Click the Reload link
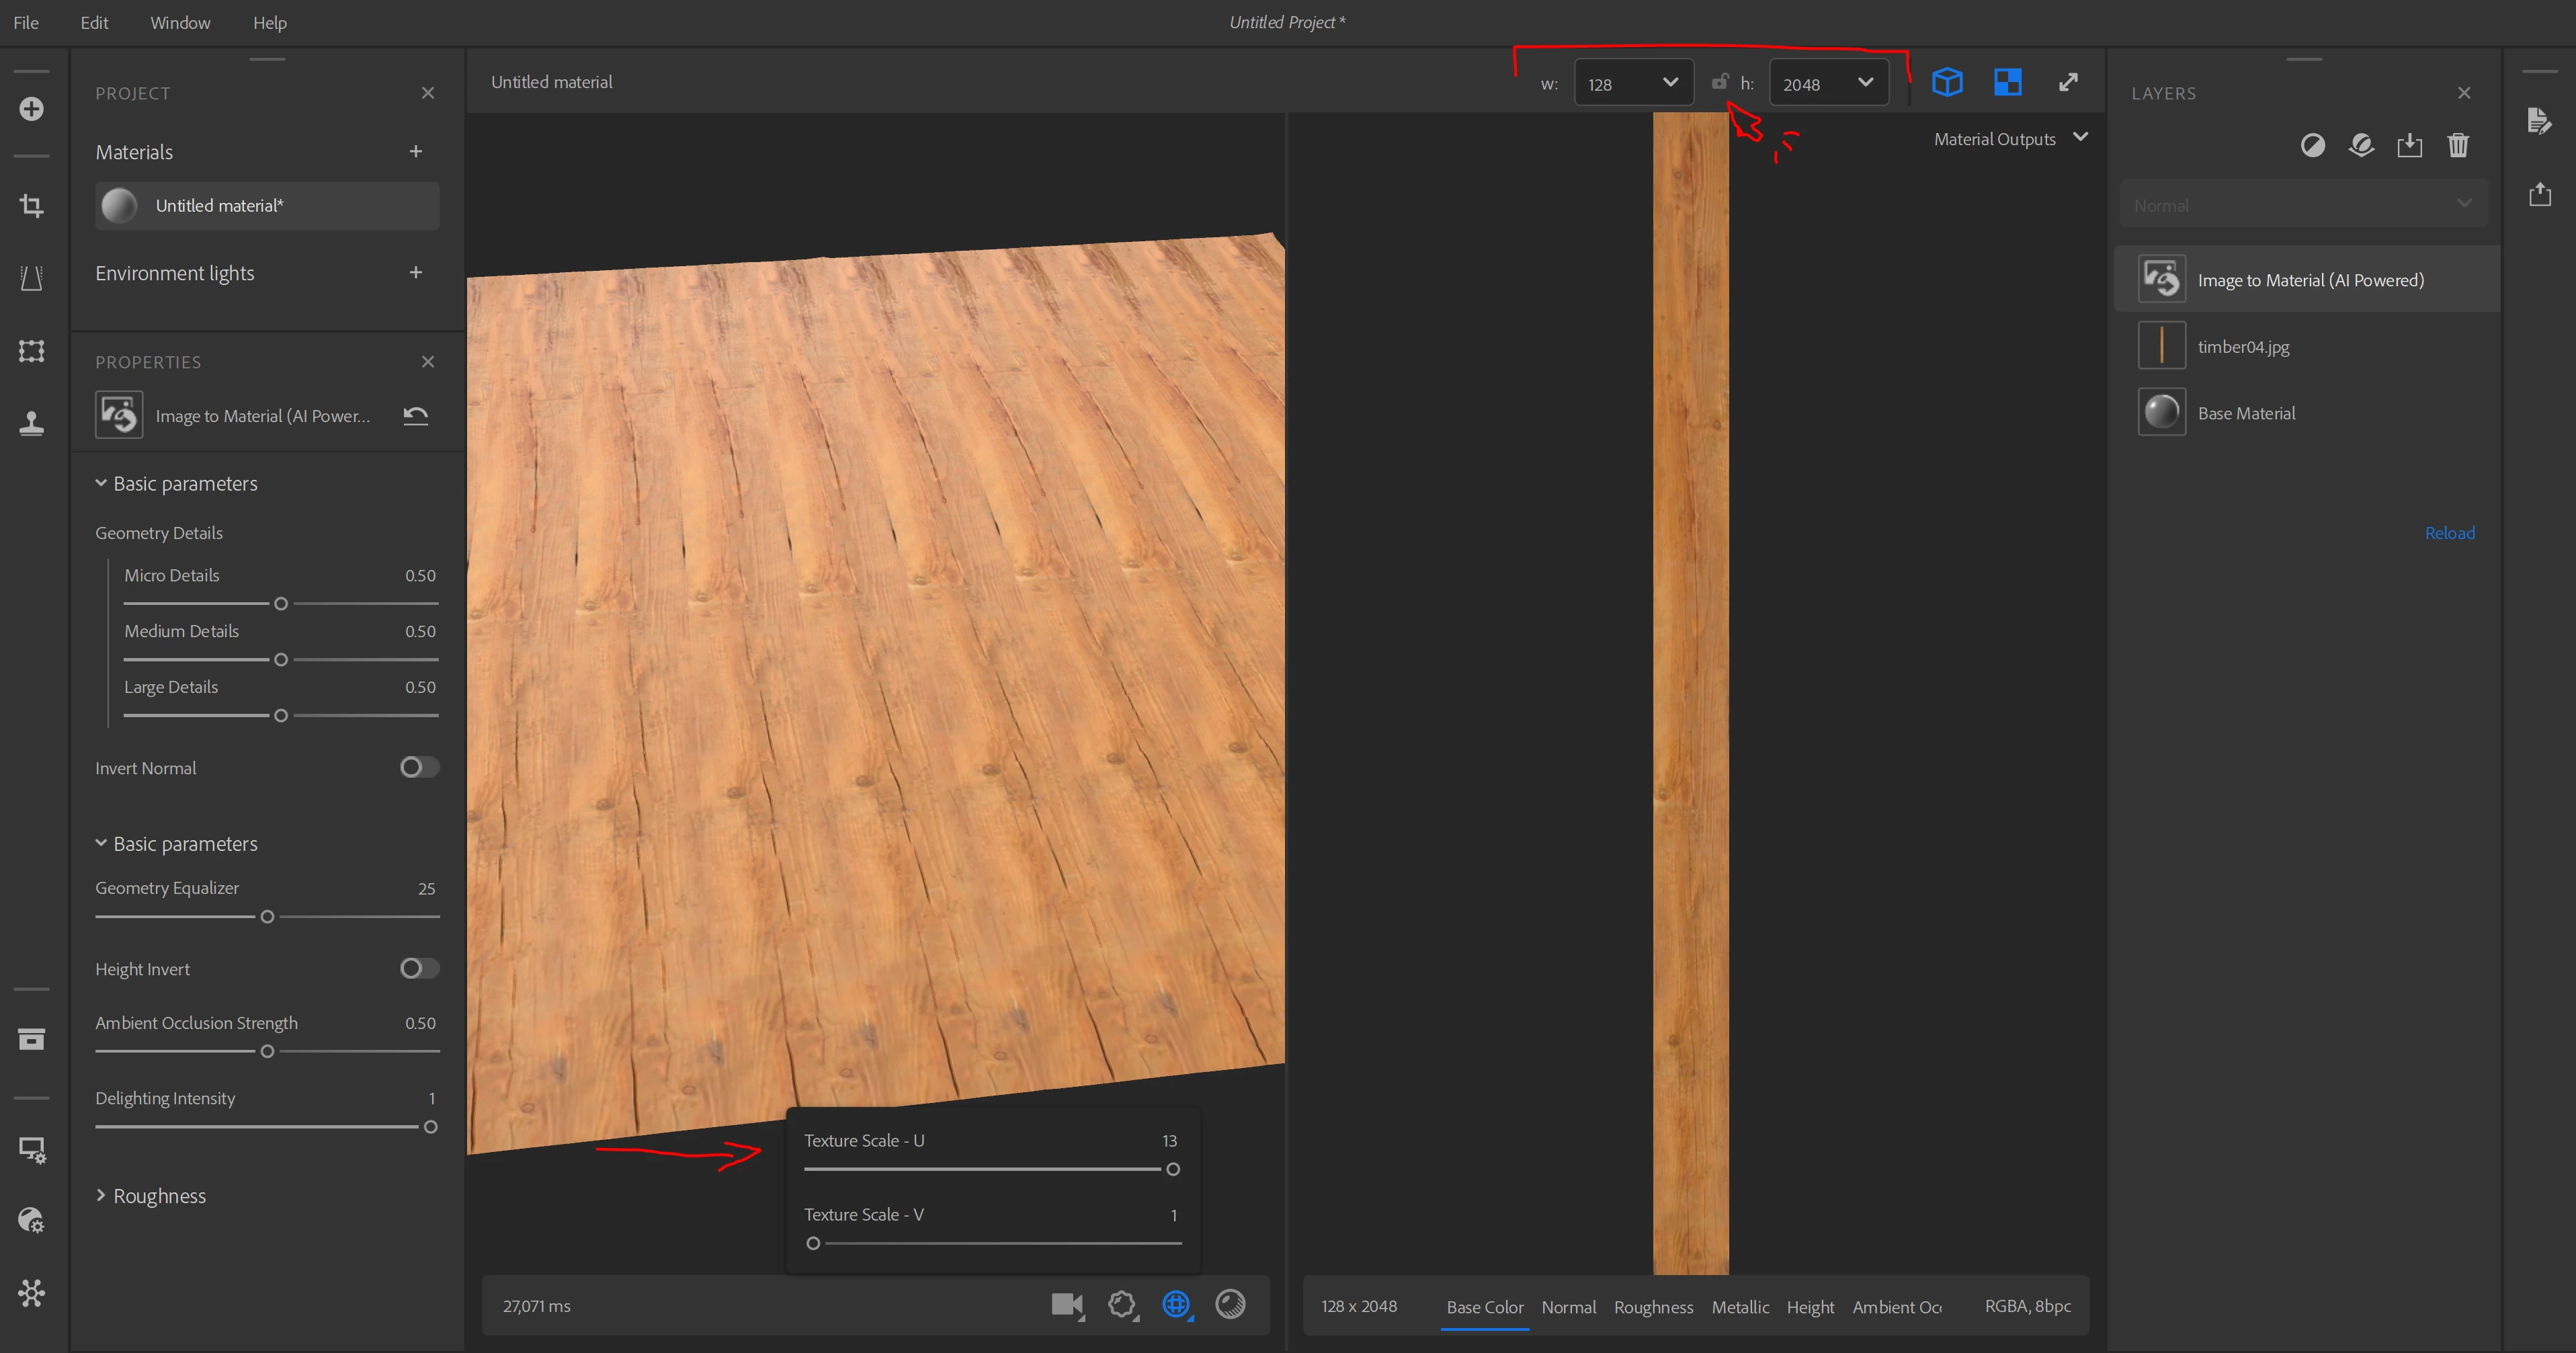The width and height of the screenshot is (2576, 1353). coord(2449,533)
